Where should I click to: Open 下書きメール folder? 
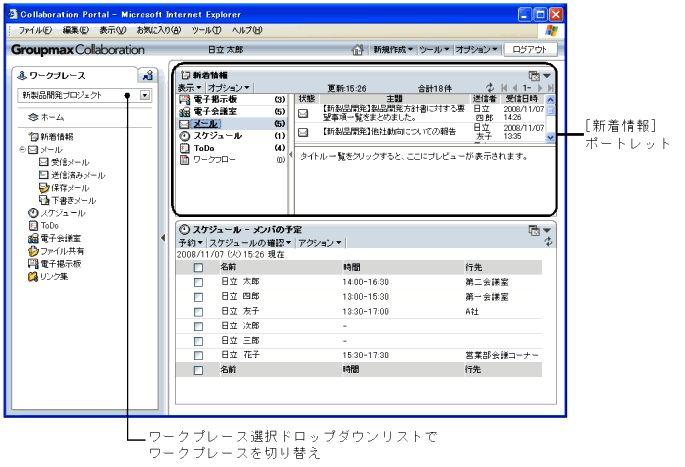(x=68, y=200)
